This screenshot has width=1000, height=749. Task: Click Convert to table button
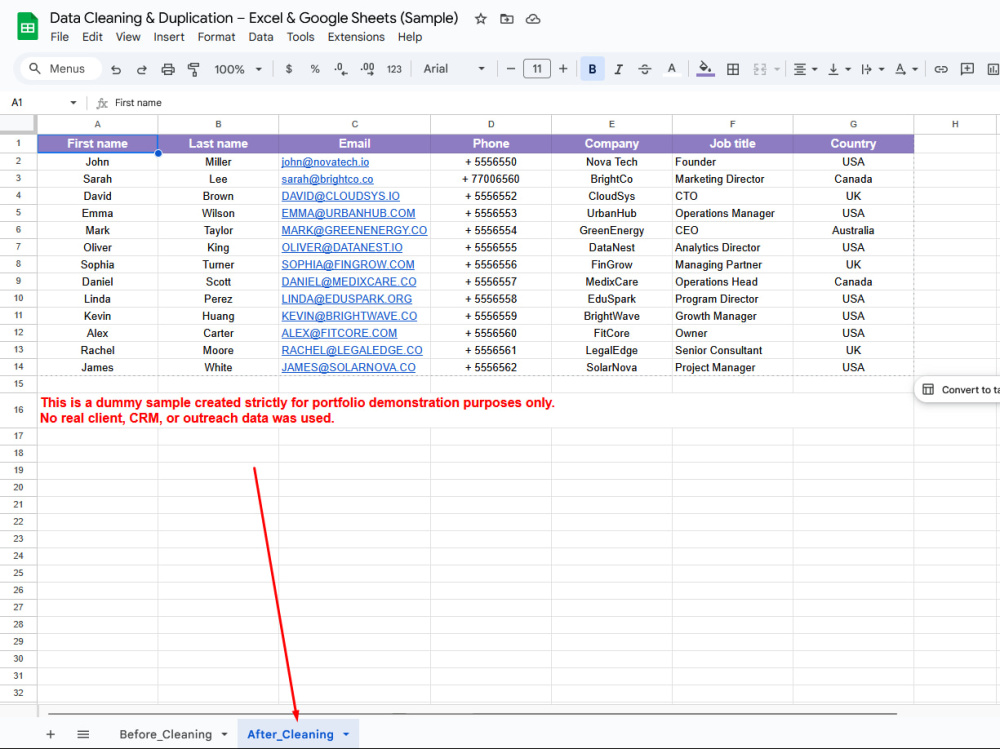tap(958, 390)
